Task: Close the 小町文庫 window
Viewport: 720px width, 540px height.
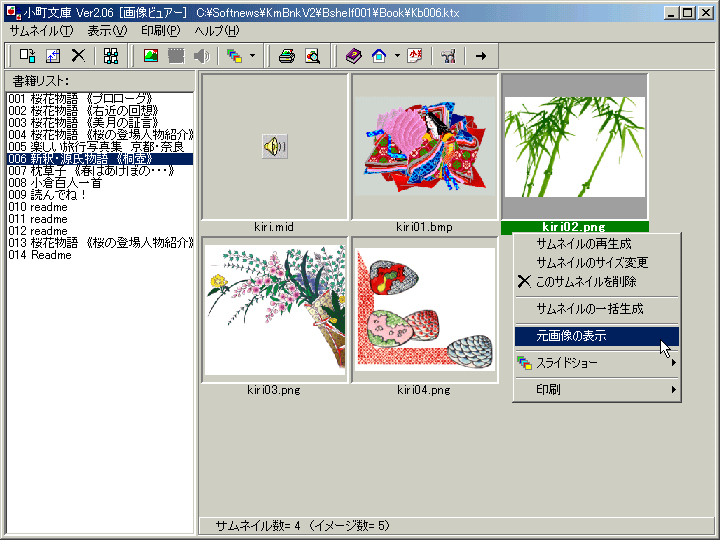Action: [706, 12]
